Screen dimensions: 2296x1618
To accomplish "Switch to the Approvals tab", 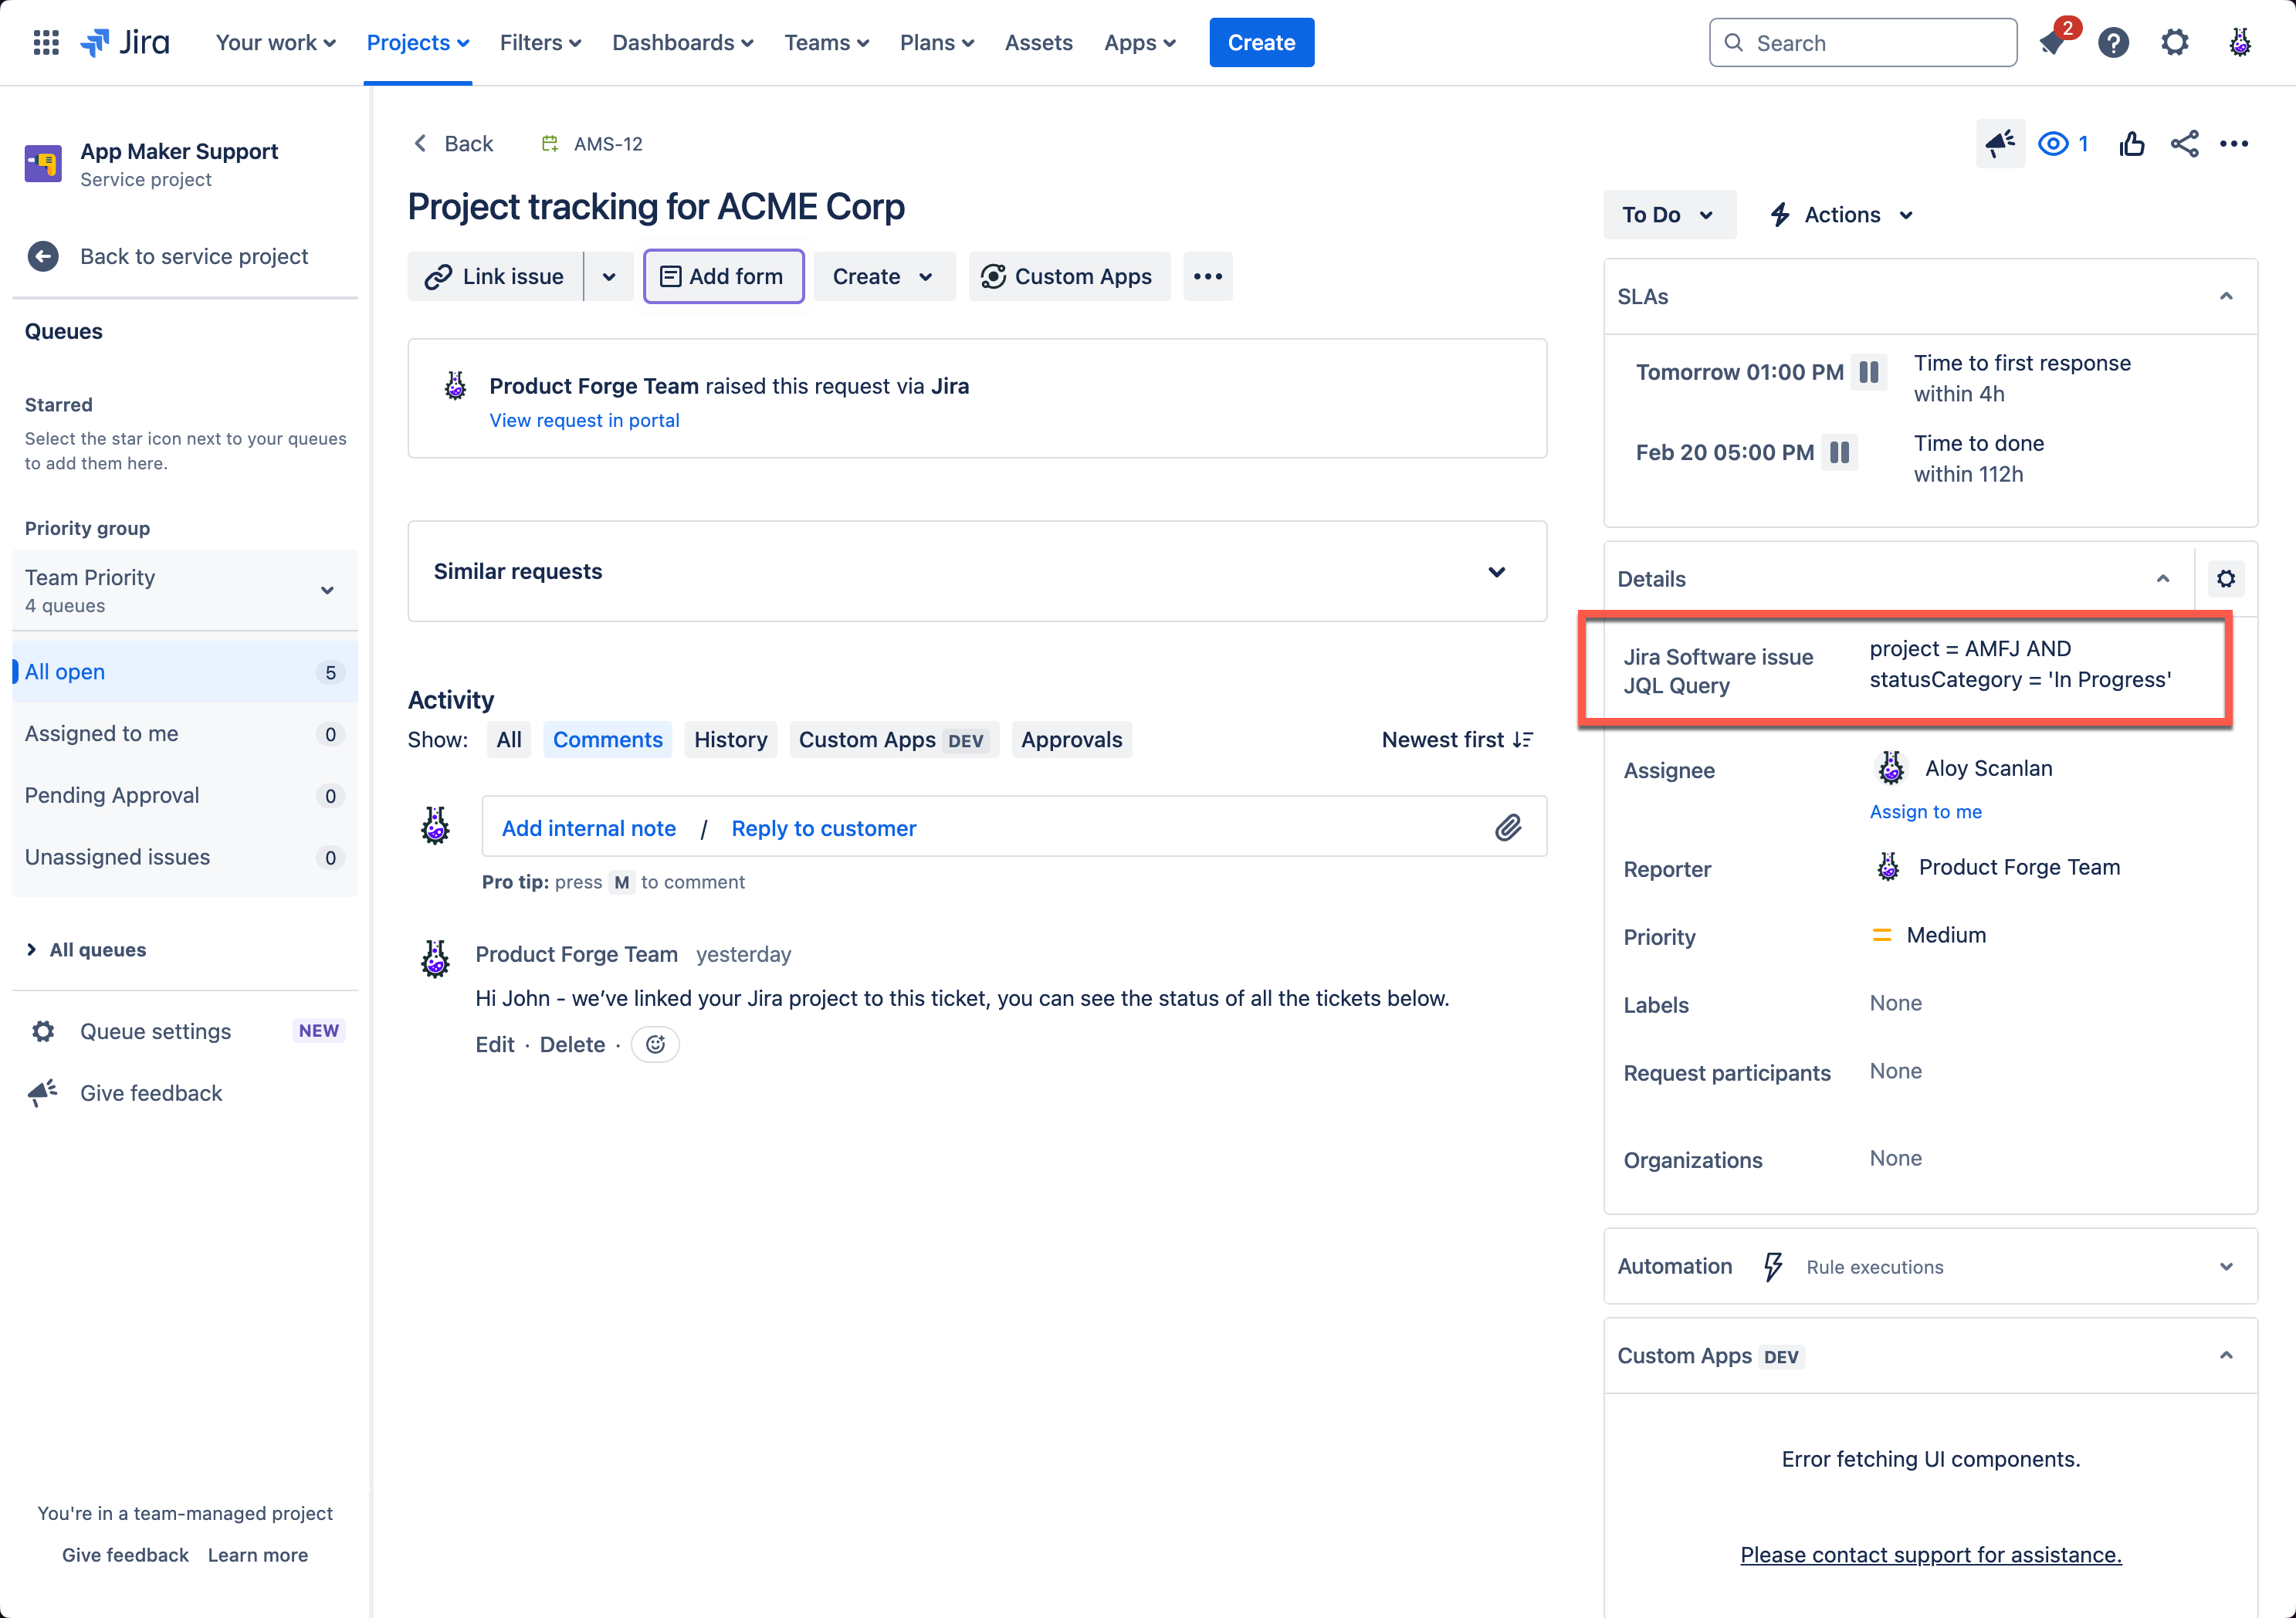I will point(1072,740).
